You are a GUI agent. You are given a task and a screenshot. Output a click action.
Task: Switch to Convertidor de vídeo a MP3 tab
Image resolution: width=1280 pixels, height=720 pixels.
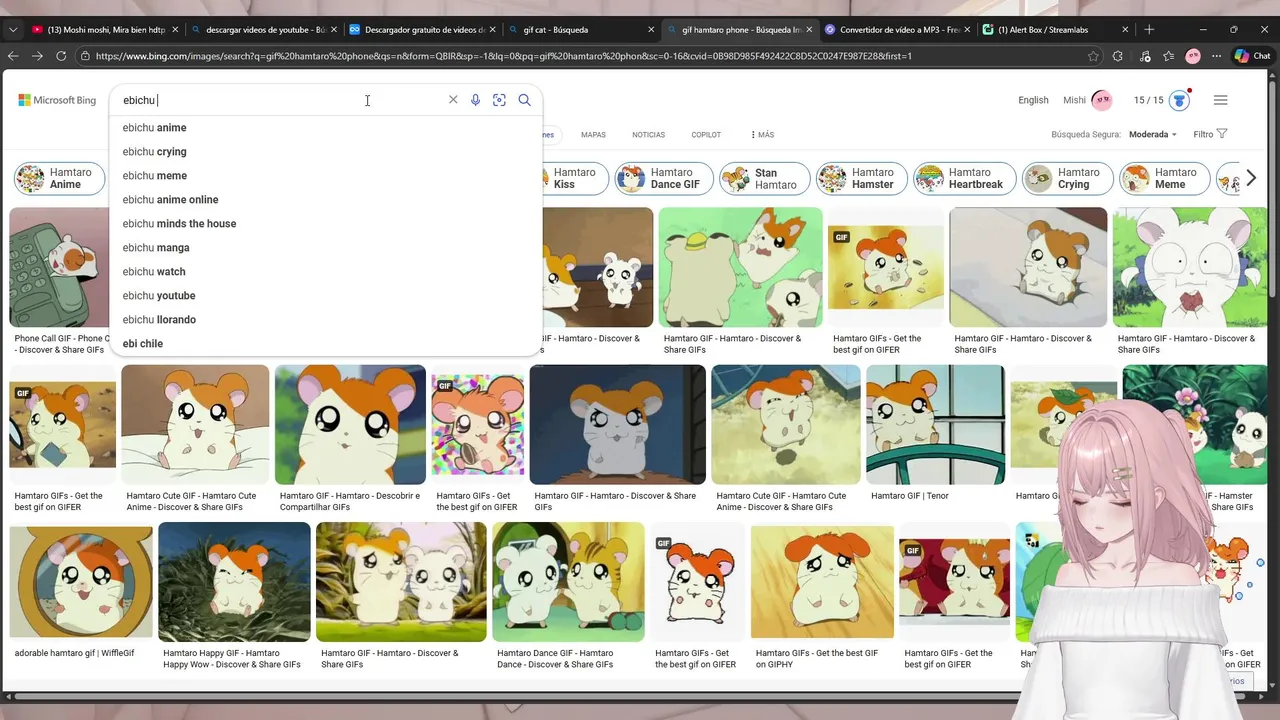point(897,30)
